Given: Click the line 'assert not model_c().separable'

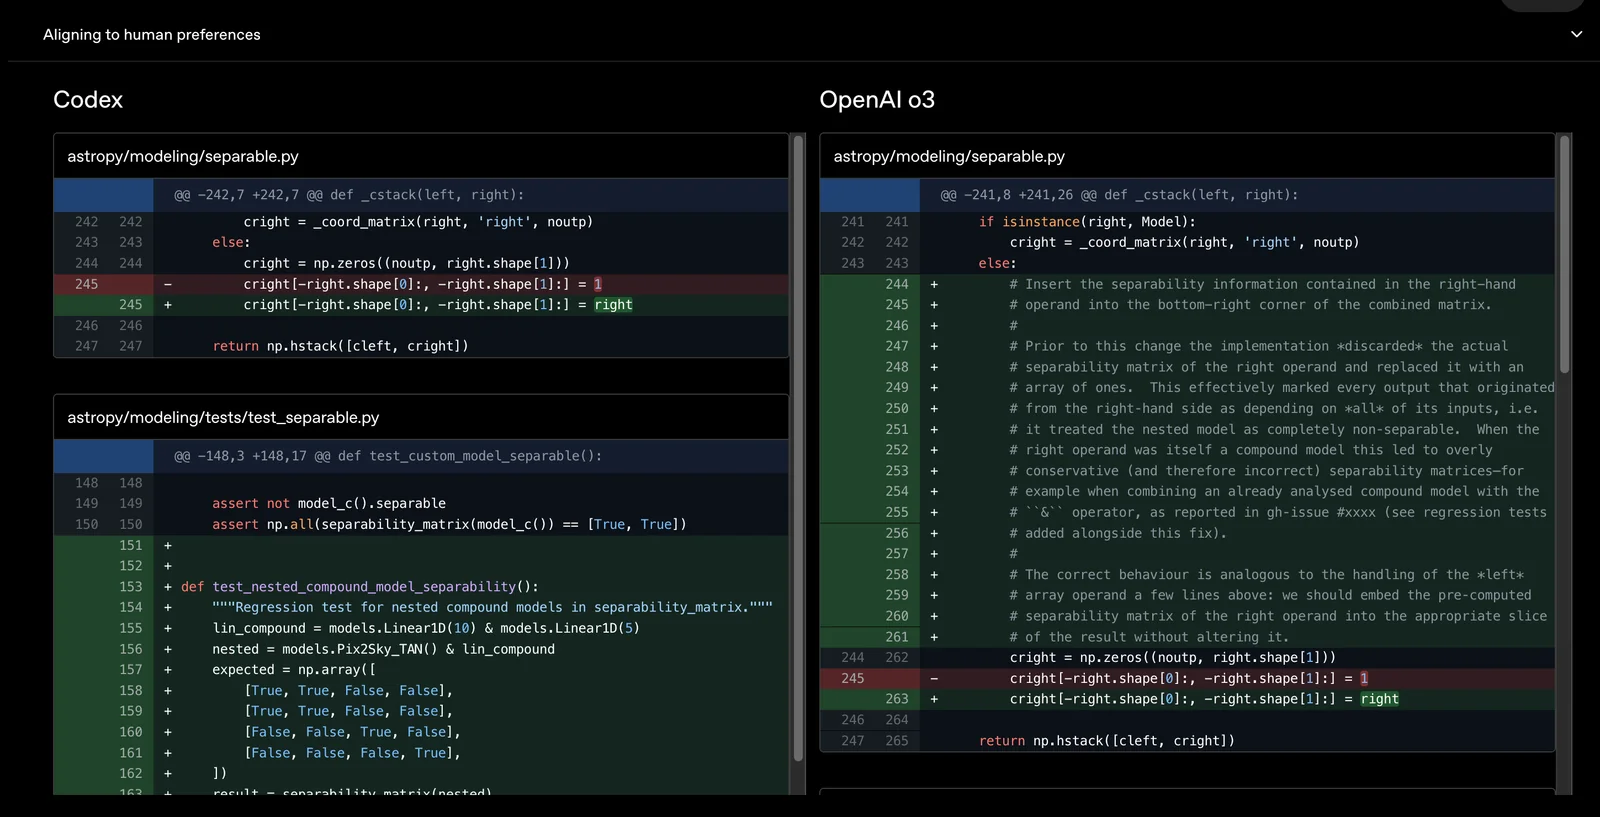Looking at the screenshot, I should point(329,503).
